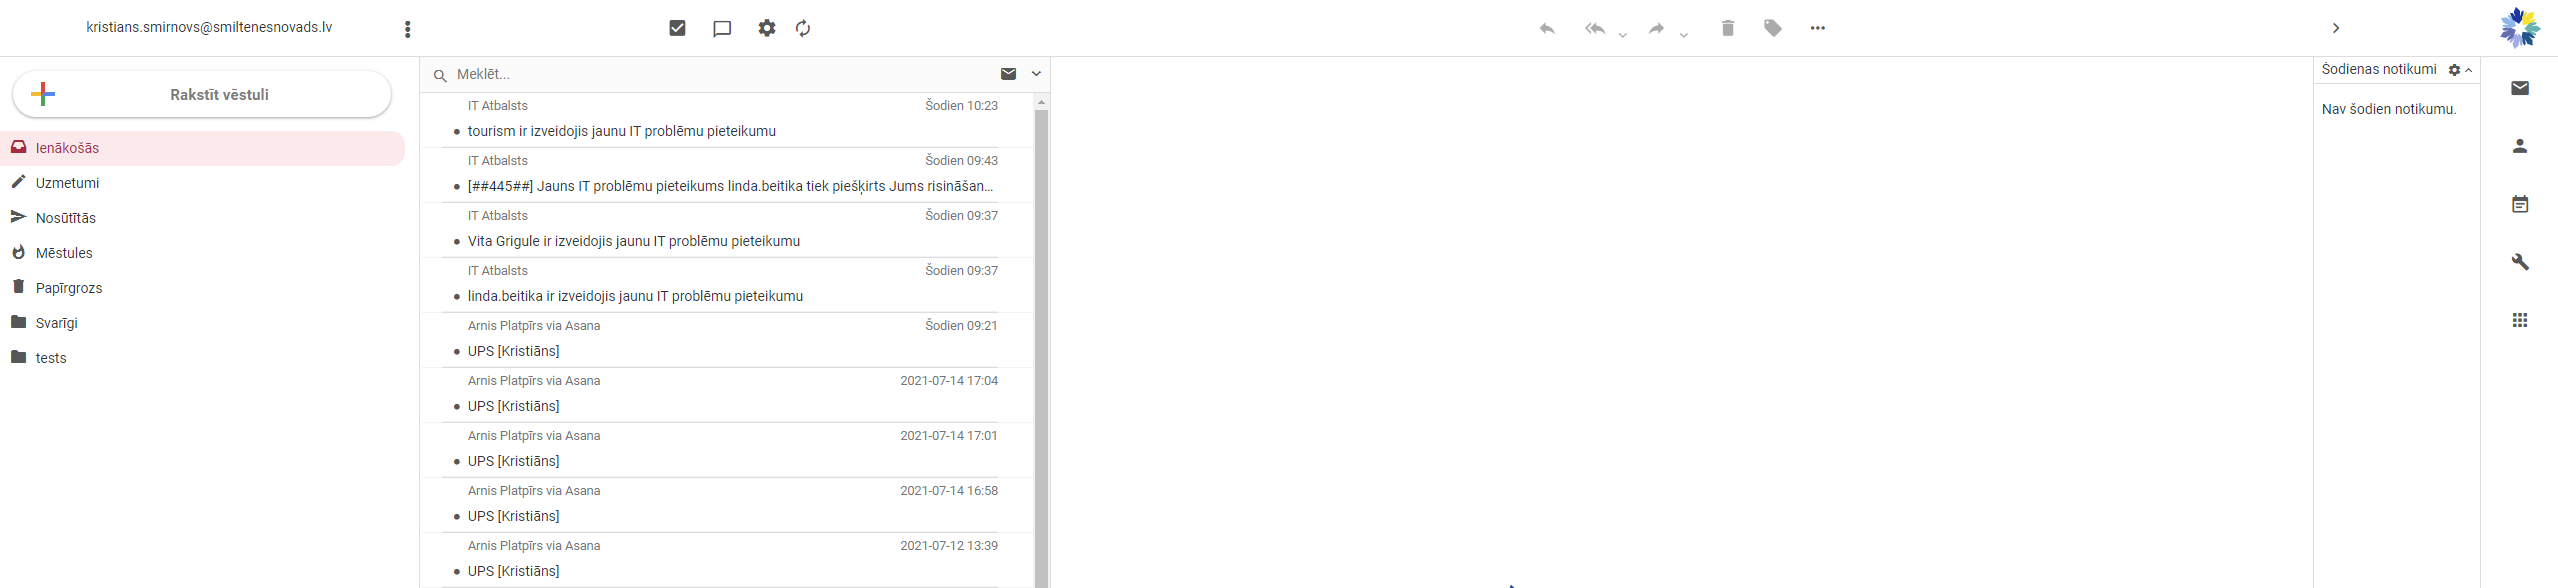Open the Uzmetumi drafts folder
This screenshot has height=588, width=2558.
pyautogui.click(x=67, y=183)
